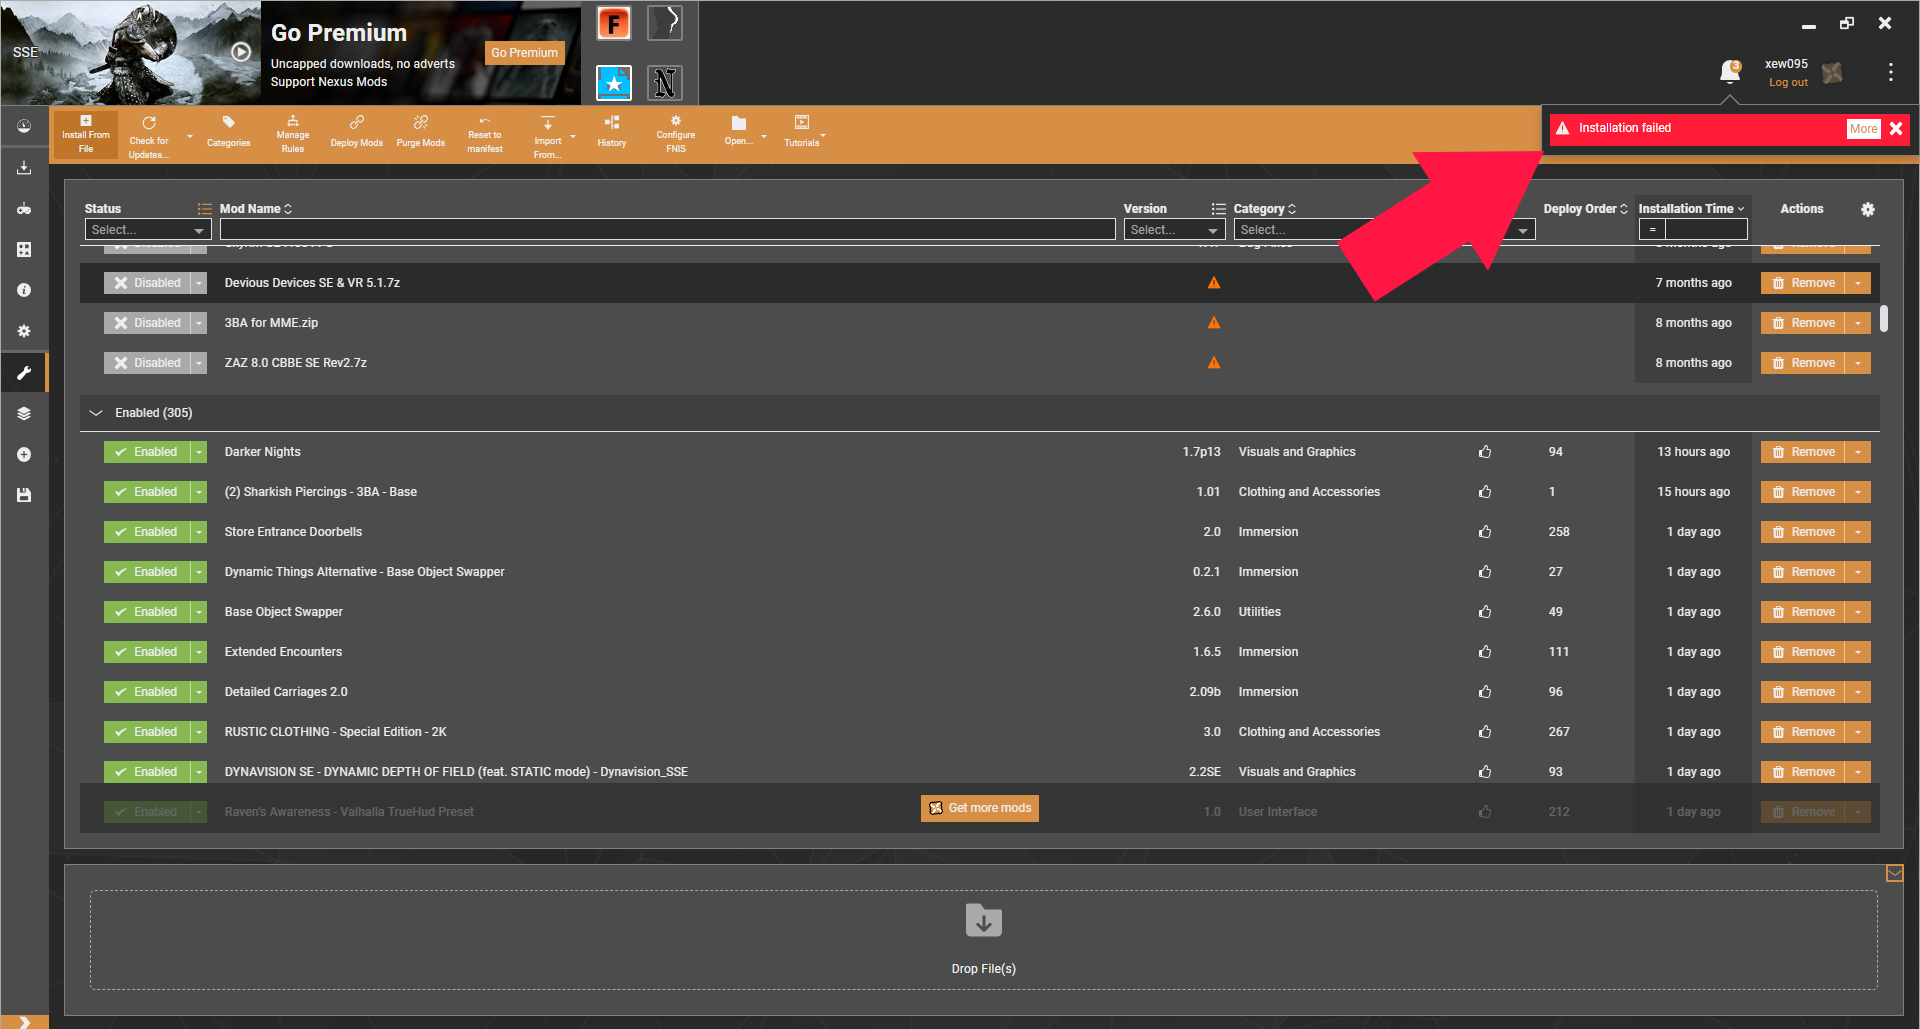1920x1029 pixels.
Task: Open the stacked layers icon in sidebar
Action: click(x=24, y=413)
